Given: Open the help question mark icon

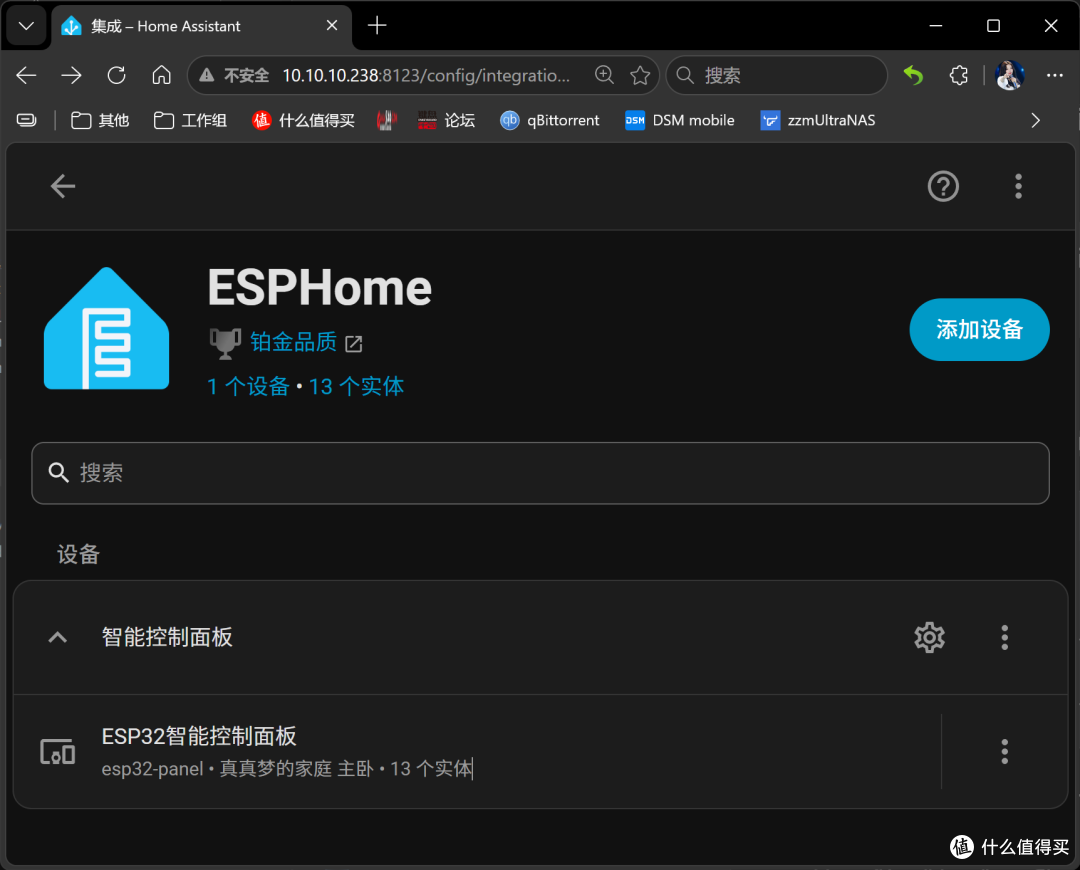Looking at the screenshot, I should [943, 186].
